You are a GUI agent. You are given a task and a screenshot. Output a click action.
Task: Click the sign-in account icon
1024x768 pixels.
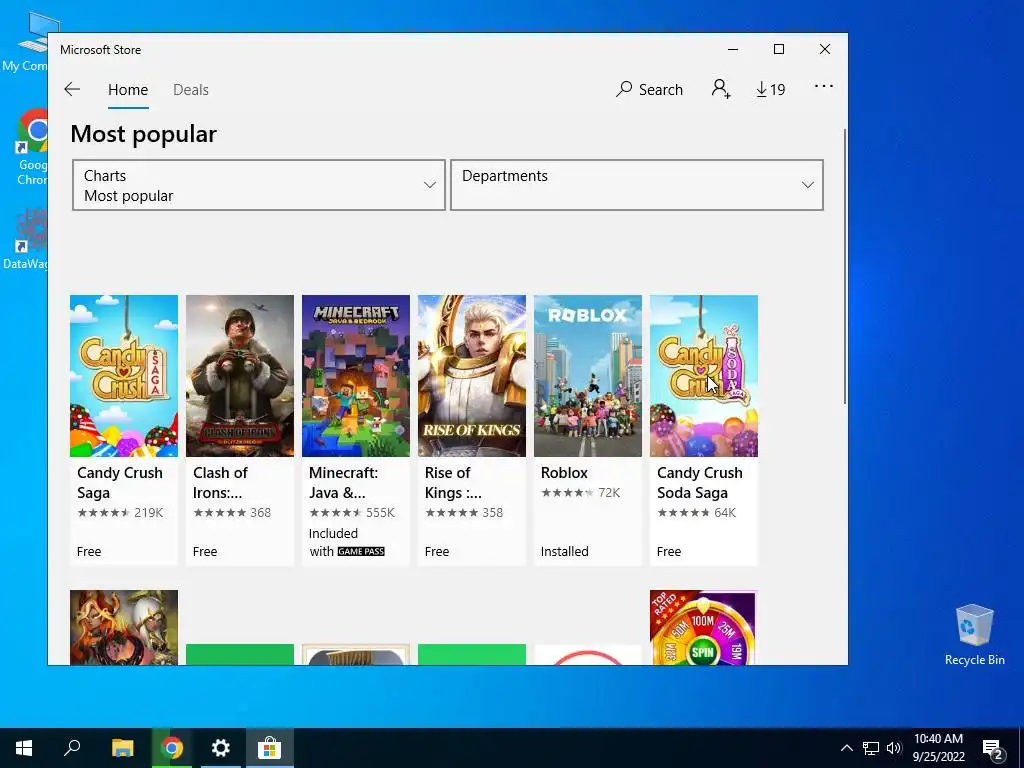[x=720, y=89]
